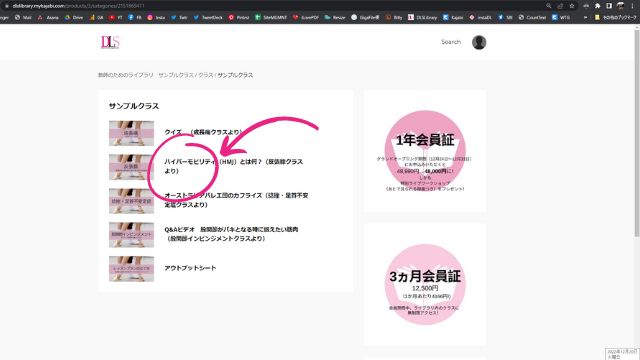Open the user avatar profile menu
The height and width of the screenshot is (360, 640).
pos(479,42)
